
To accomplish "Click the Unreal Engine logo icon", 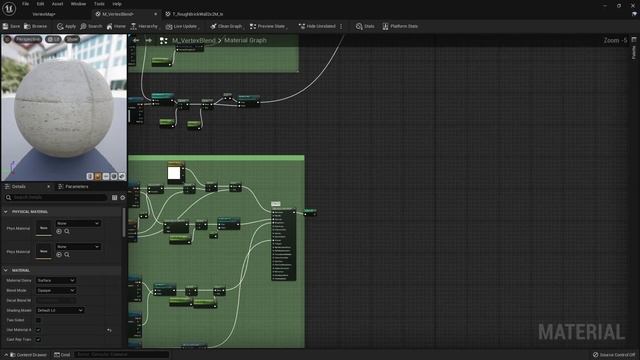I will [9, 8].
